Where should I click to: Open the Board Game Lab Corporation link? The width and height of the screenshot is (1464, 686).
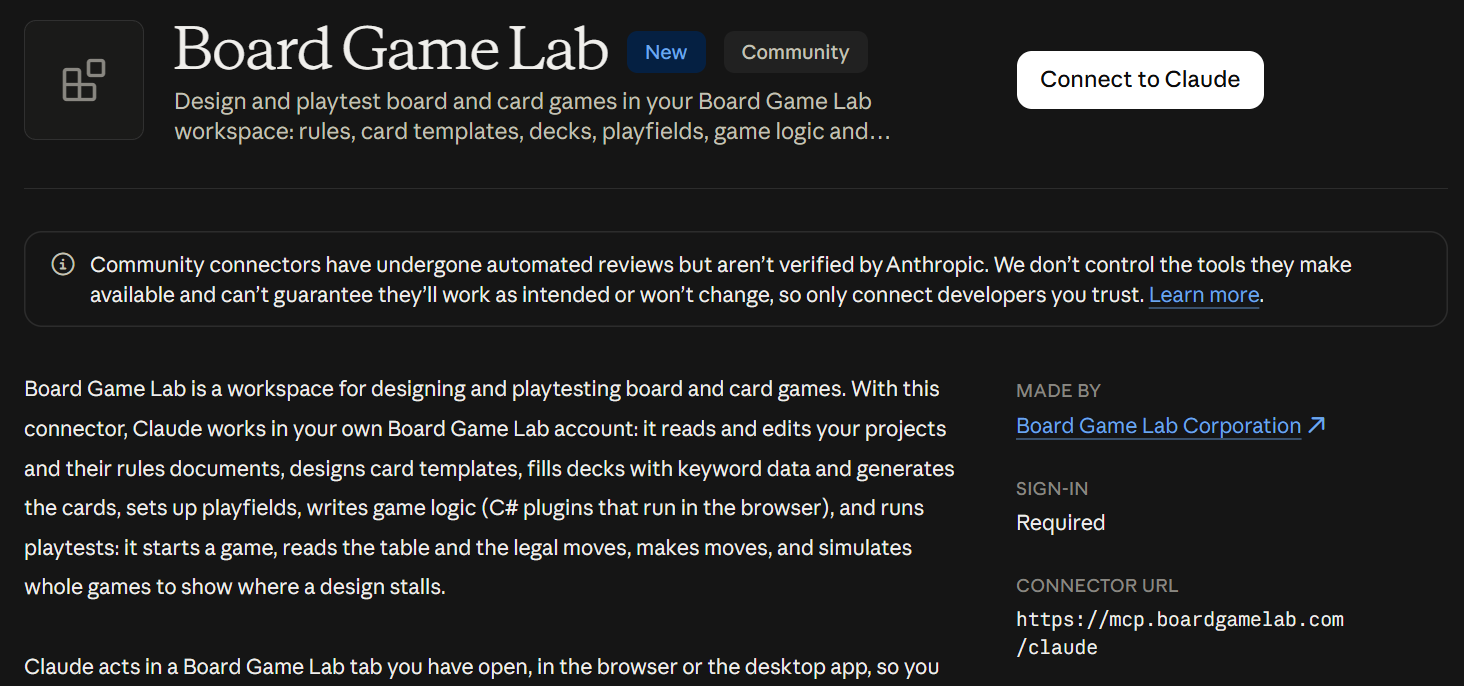(1158, 426)
